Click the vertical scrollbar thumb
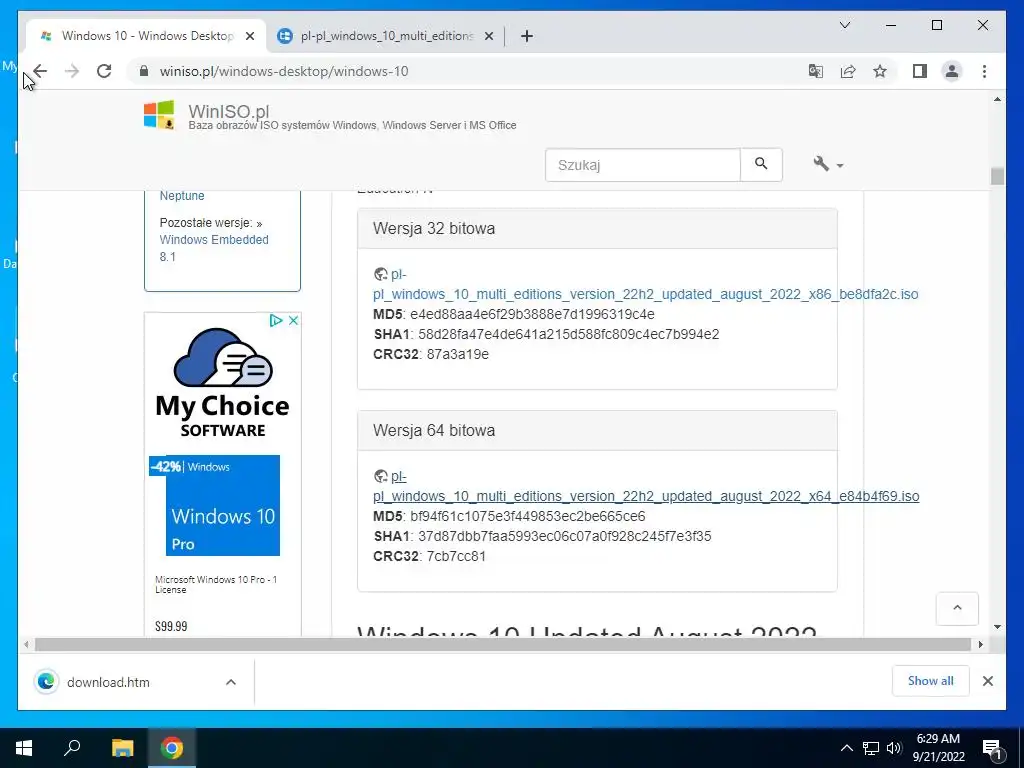Image resolution: width=1024 pixels, height=768 pixels. (x=997, y=176)
